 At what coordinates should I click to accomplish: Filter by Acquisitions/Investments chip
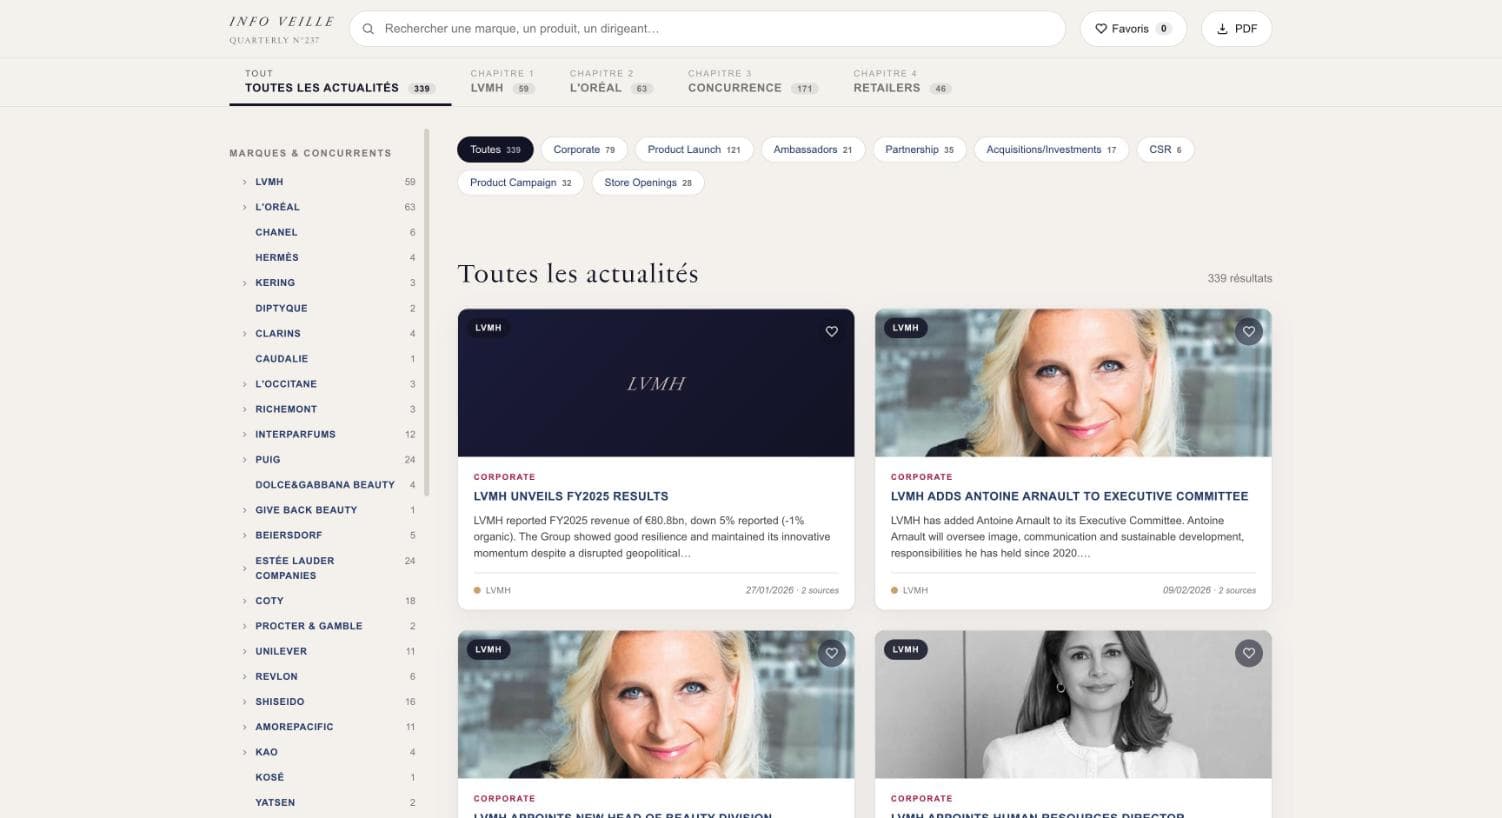coord(1051,150)
